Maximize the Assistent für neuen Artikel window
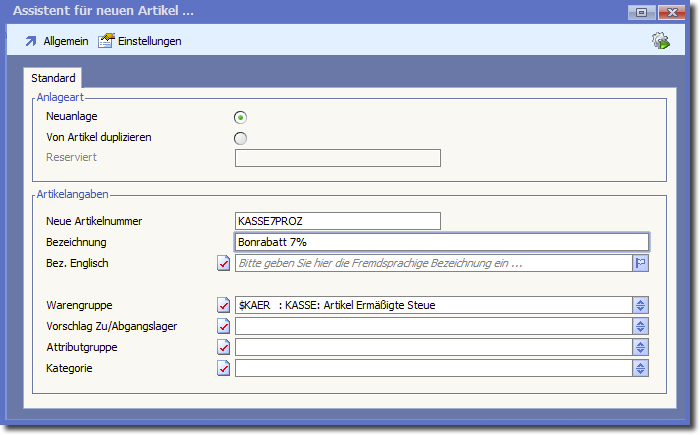 tap(640, 12)
